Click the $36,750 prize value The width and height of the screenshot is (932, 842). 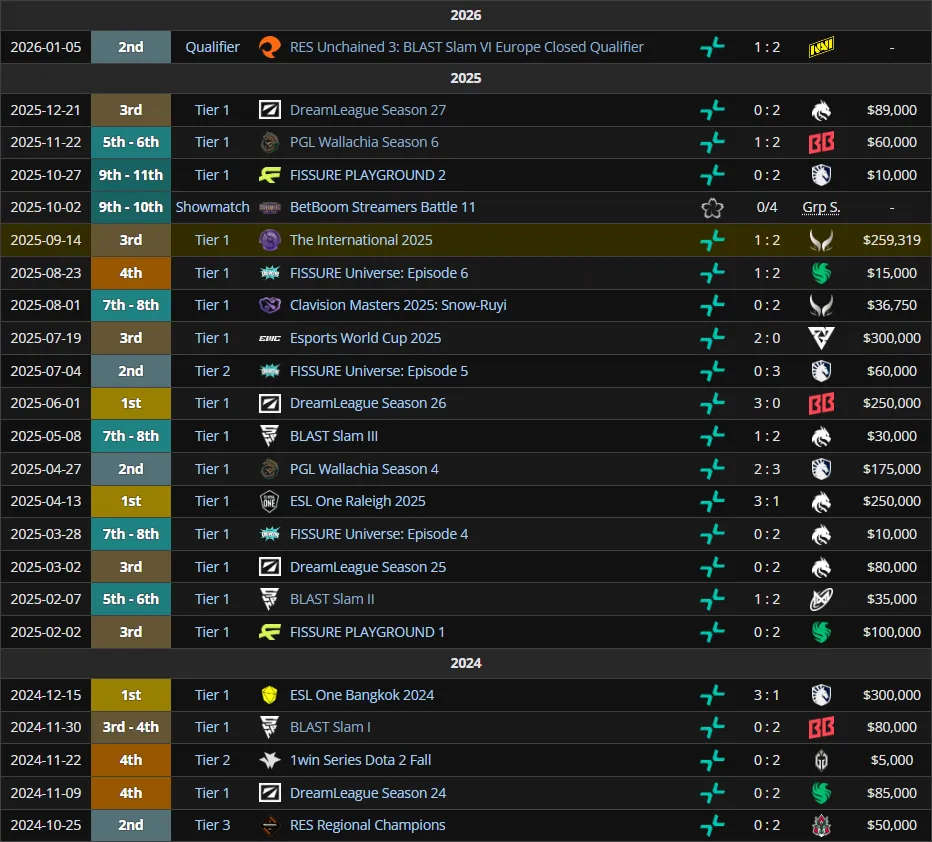click(892, 305)
